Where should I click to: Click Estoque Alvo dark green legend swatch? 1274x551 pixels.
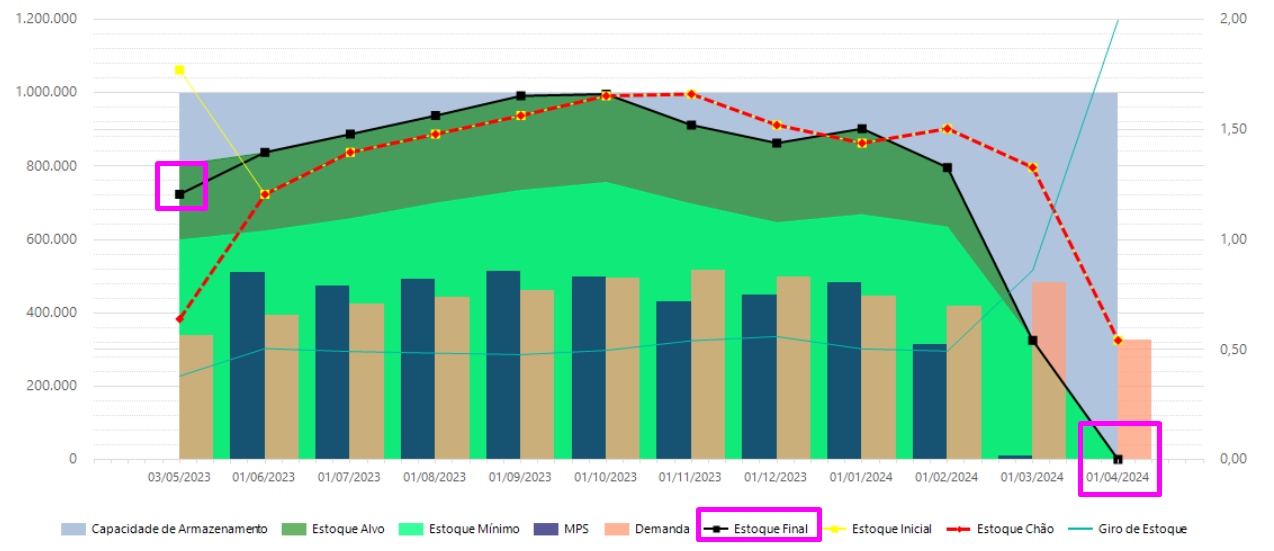(x=294, y=529)
